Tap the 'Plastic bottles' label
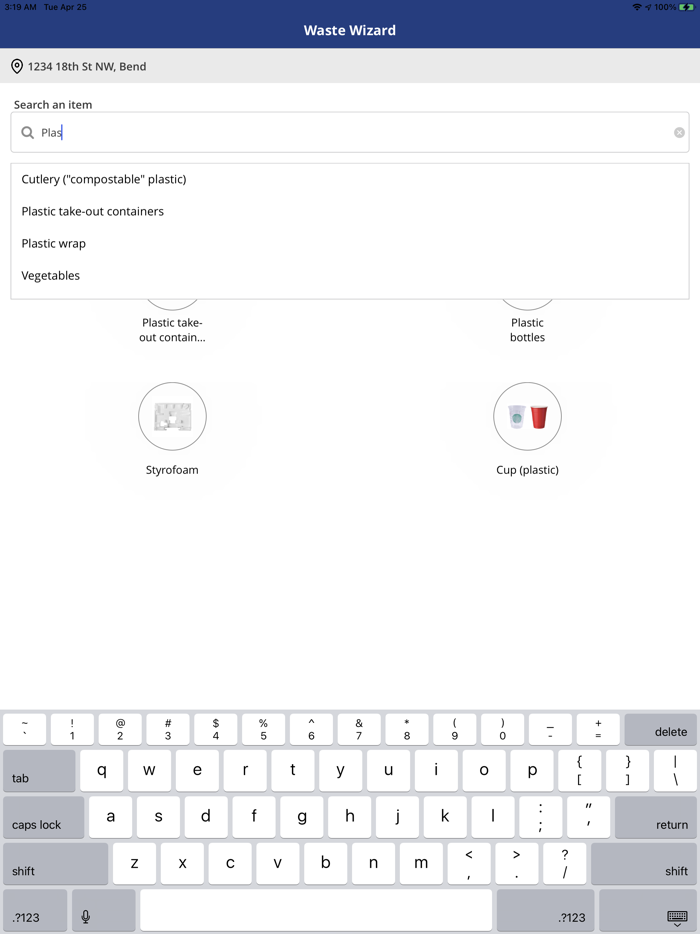The image size is (700, 934). [527, 330]
